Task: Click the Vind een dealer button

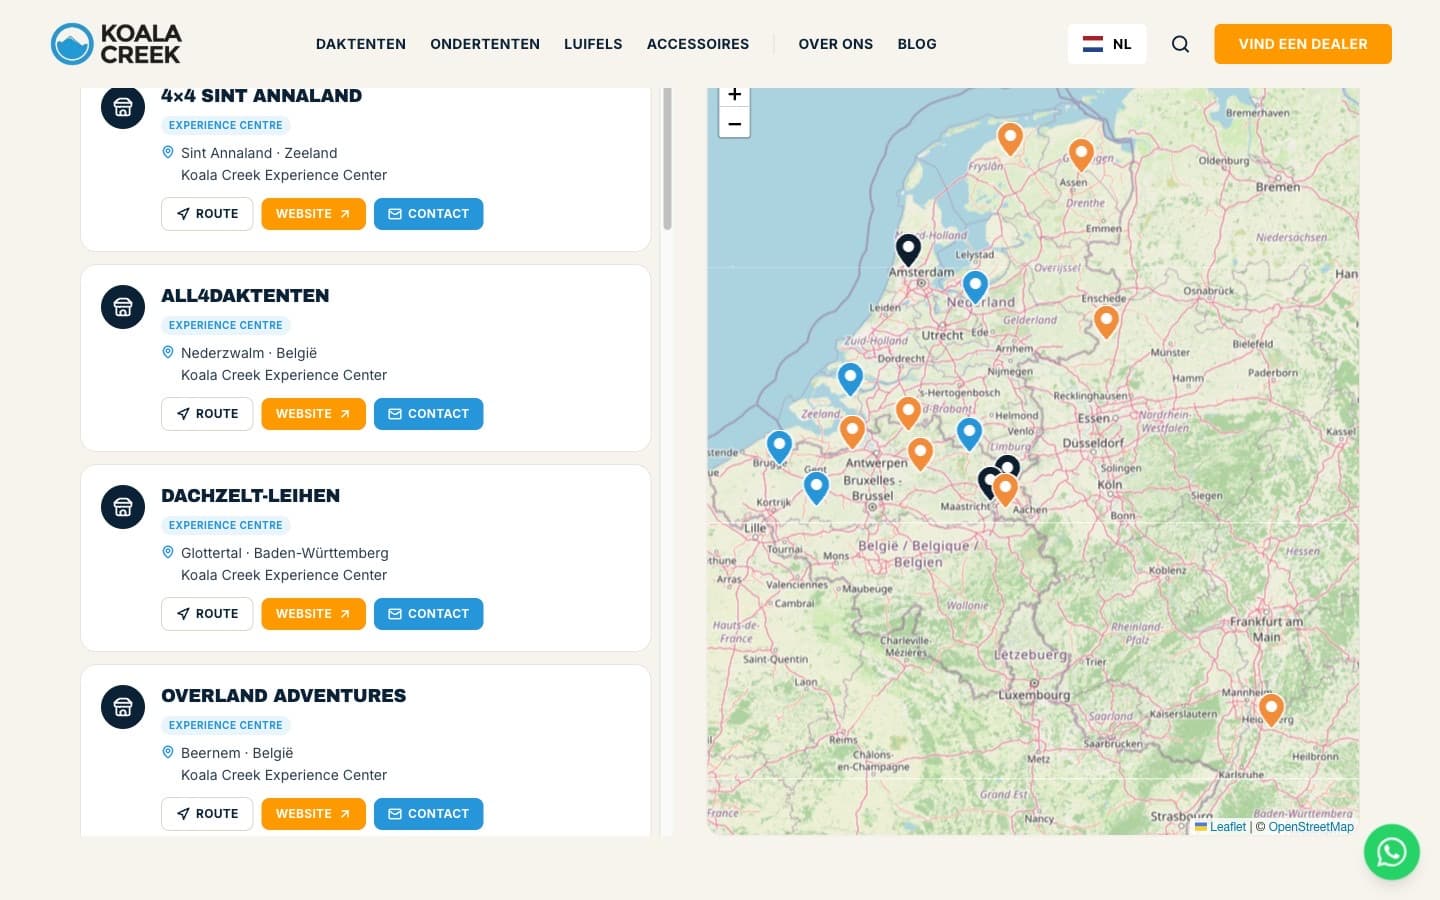Action: click(x=1303, y=44)
